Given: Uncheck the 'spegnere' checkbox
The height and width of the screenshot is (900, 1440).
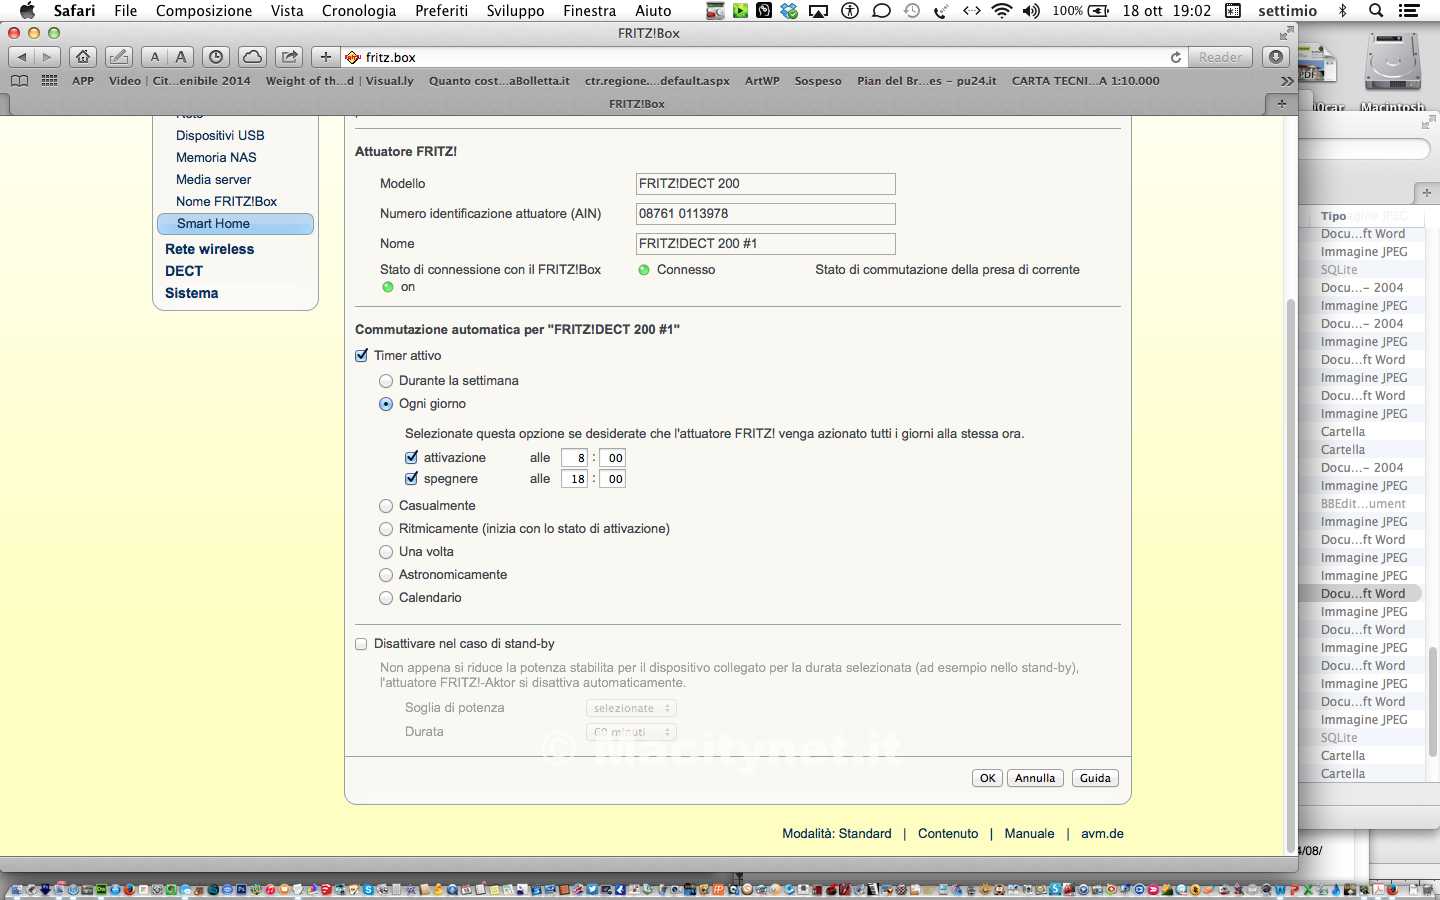Looking at the screenshot, I should [411, 478].
